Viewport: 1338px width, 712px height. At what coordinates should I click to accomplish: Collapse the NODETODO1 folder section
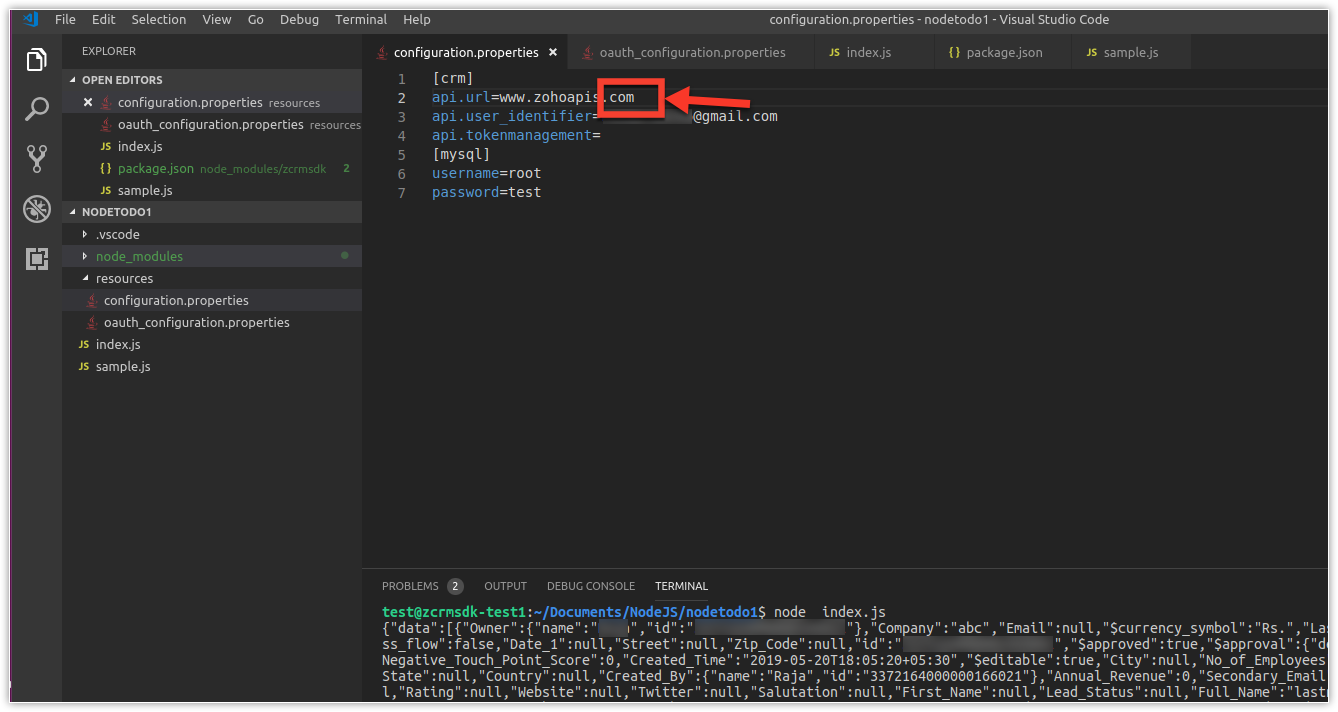click(x=212, y=212)
